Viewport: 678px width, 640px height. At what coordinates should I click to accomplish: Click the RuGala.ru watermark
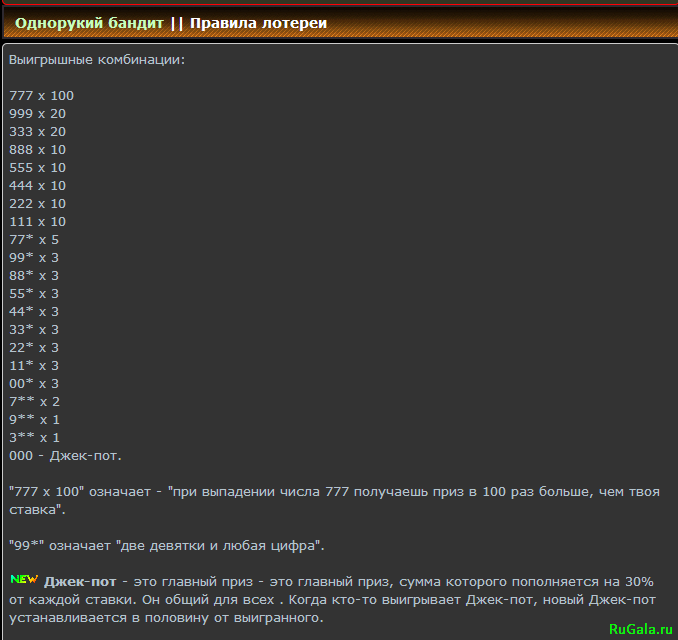(x=641, y=627)
